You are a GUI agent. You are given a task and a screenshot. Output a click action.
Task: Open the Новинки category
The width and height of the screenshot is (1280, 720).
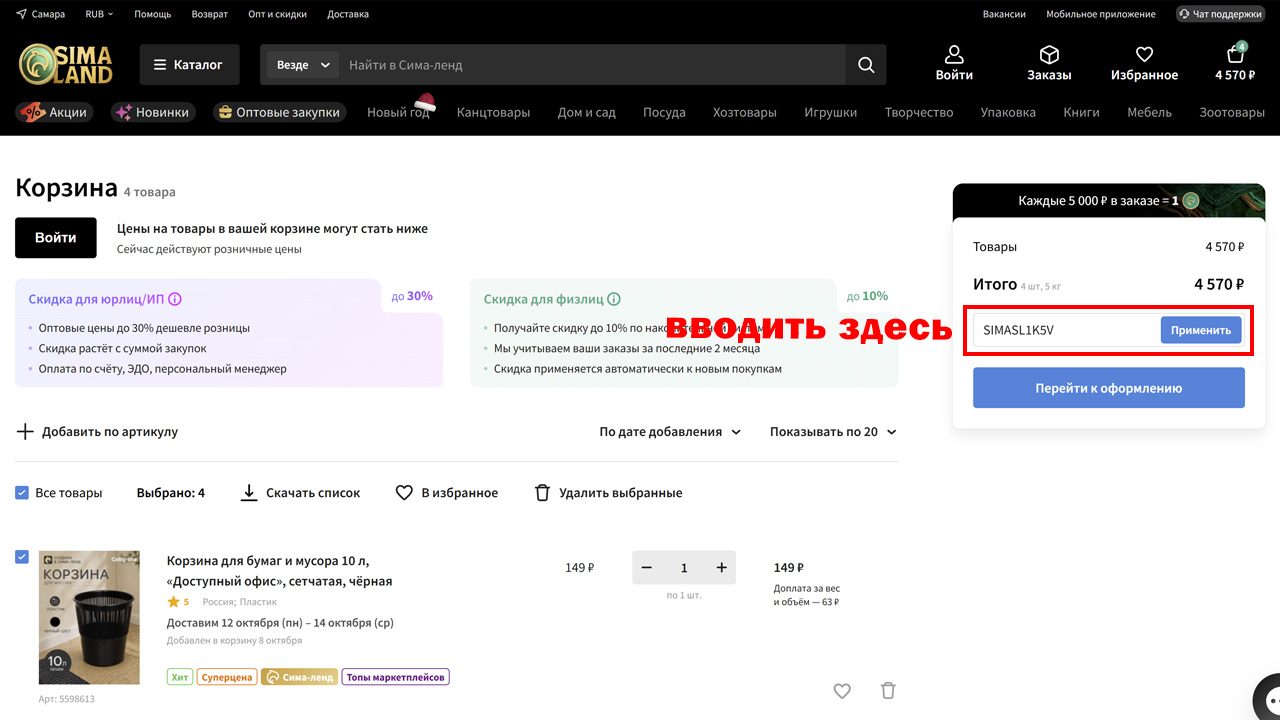click(x=153, y=112)
